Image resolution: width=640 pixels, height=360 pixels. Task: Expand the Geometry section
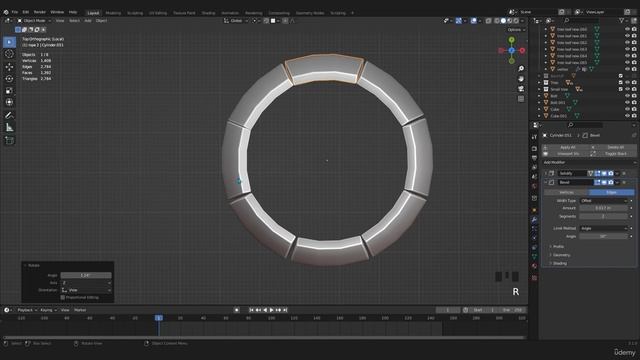560,255
